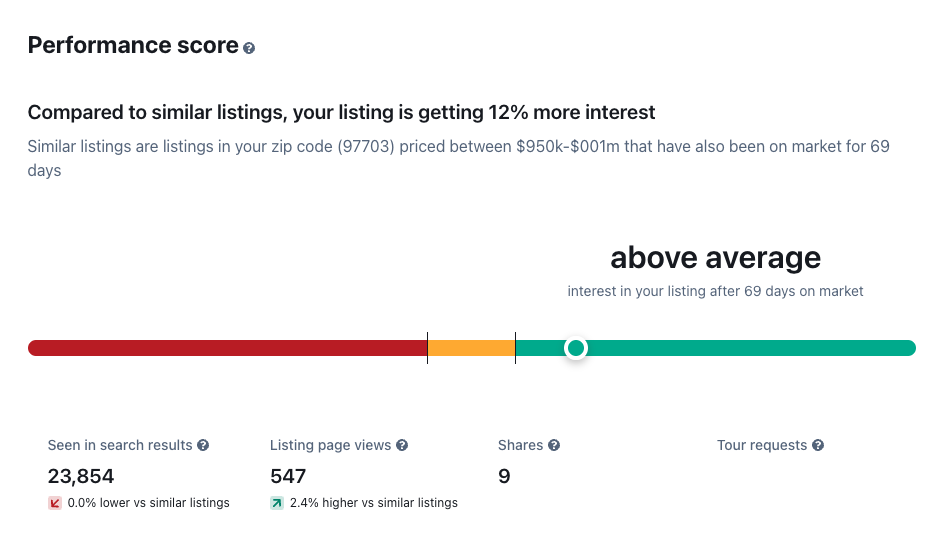Click the "above average" rating text

pyautogui.click(x=715, y=258)
